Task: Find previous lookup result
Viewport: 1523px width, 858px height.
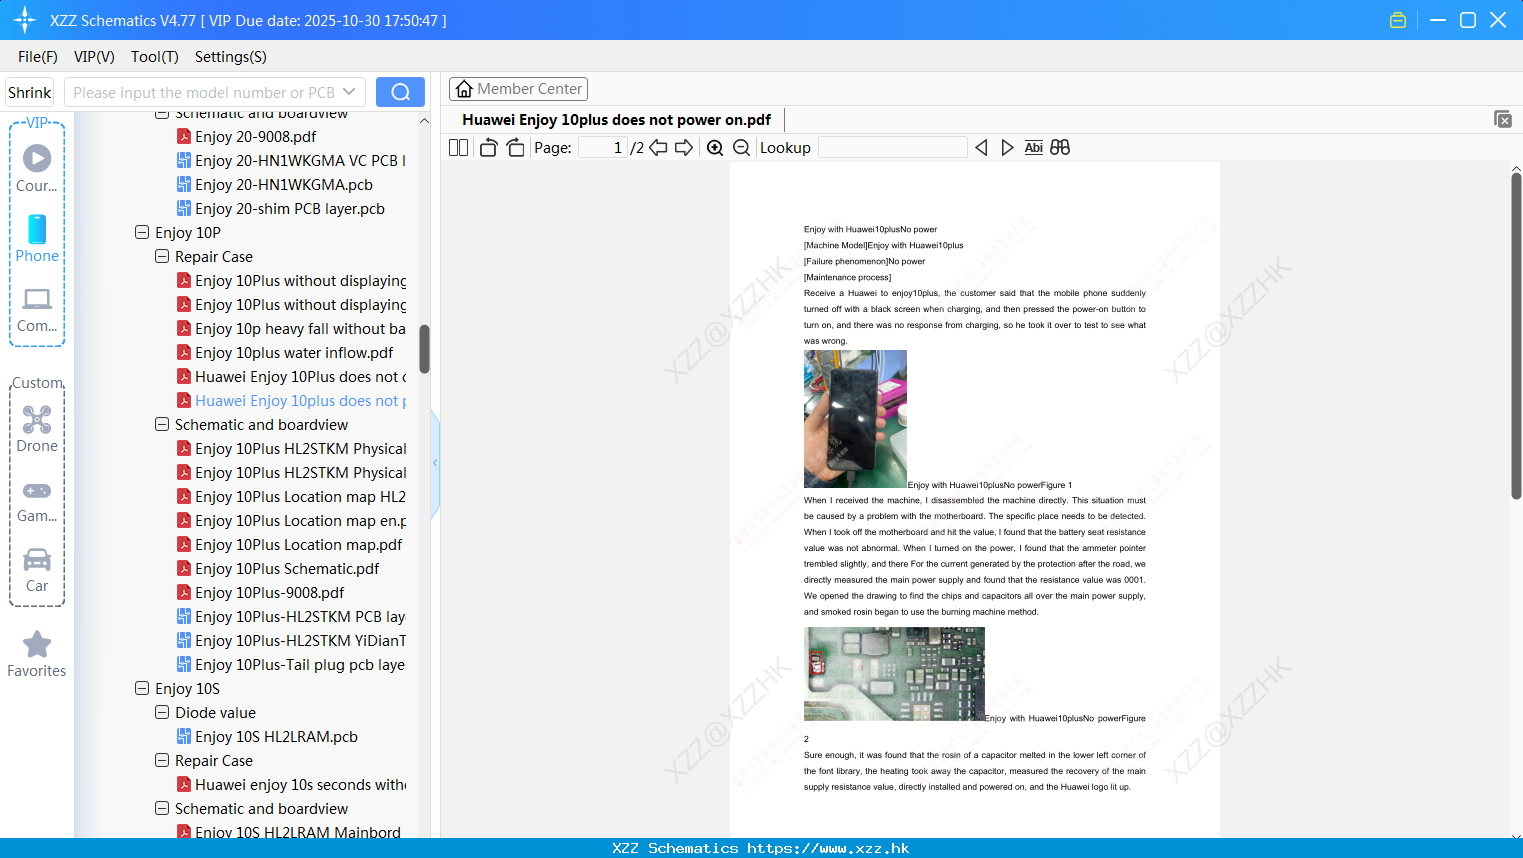Action: coord(981,148)
